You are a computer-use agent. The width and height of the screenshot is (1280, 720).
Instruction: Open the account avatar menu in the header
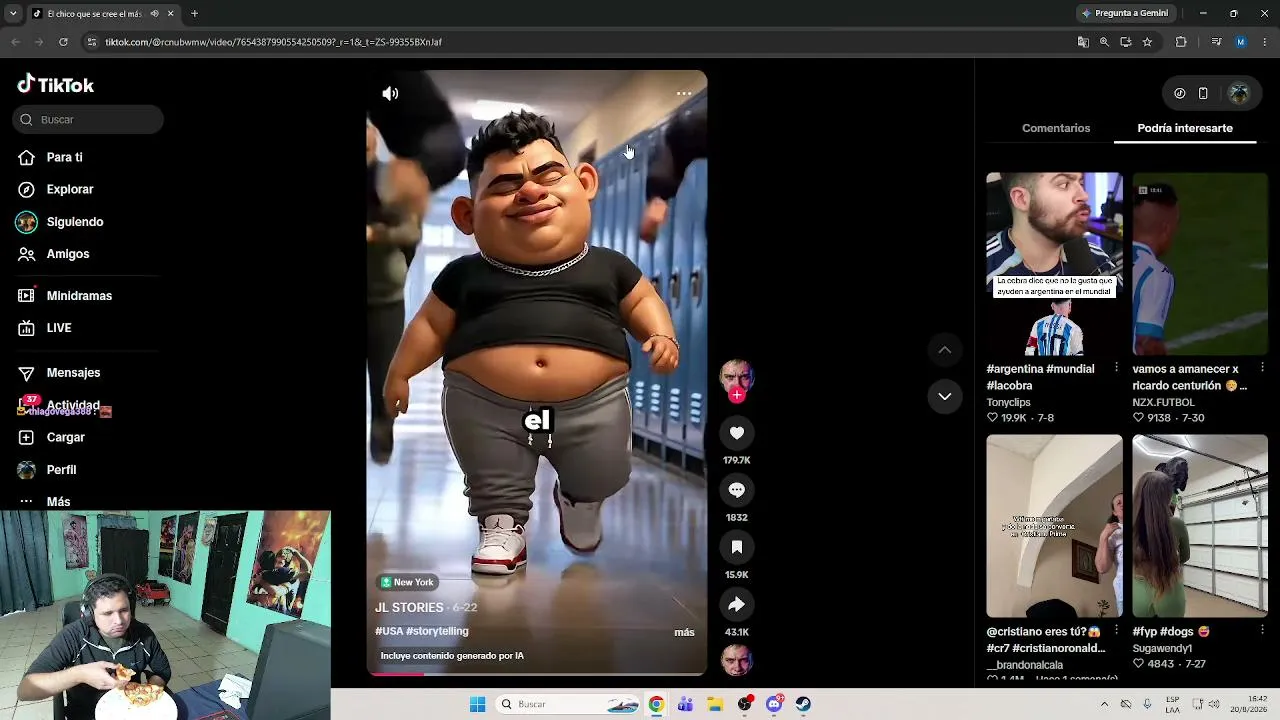point(1239,93)
